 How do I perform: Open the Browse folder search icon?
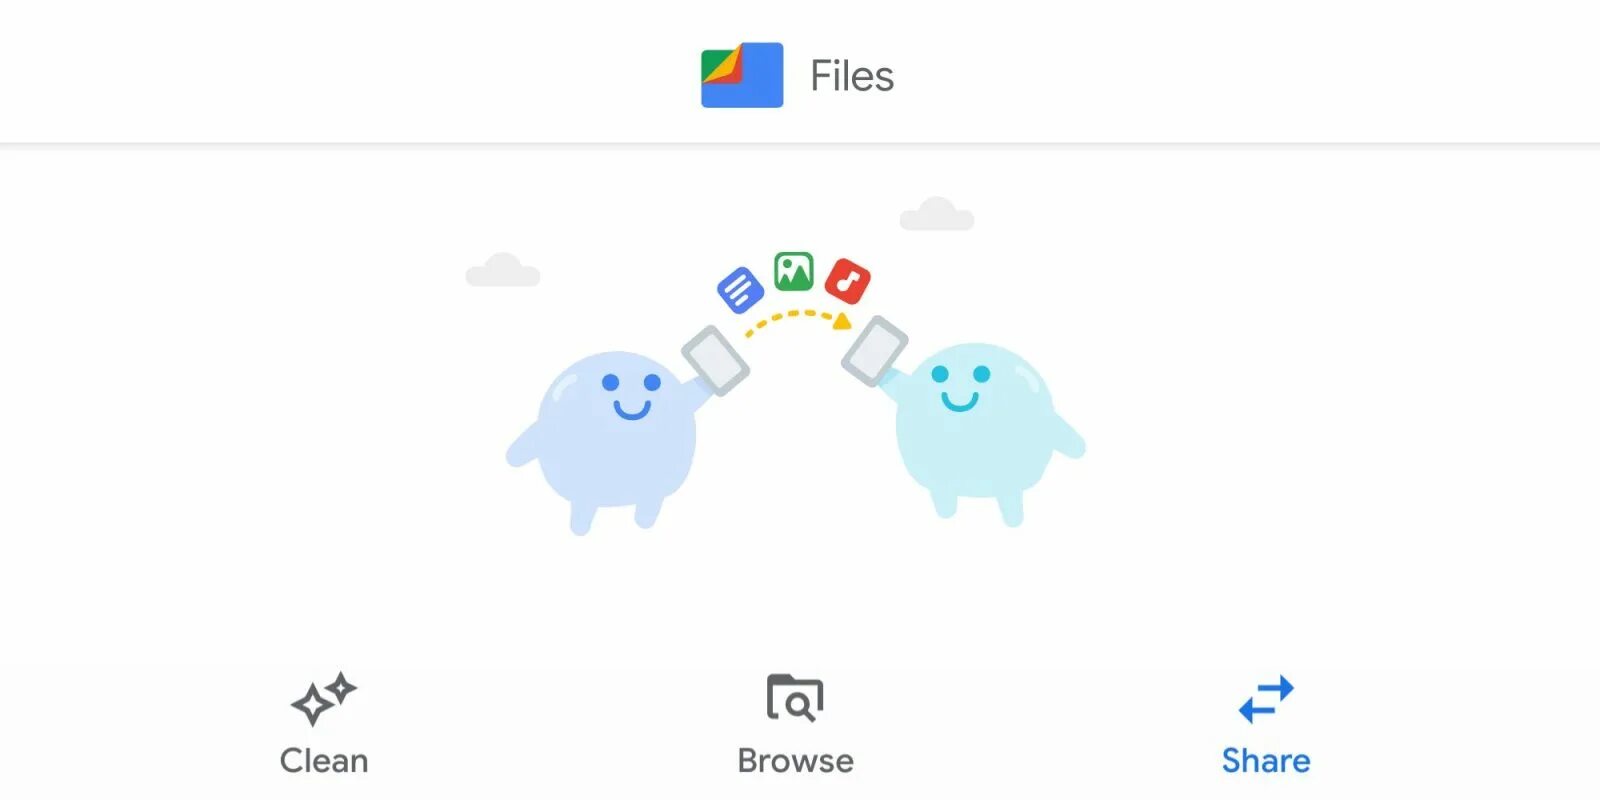(x=795, y=698)
